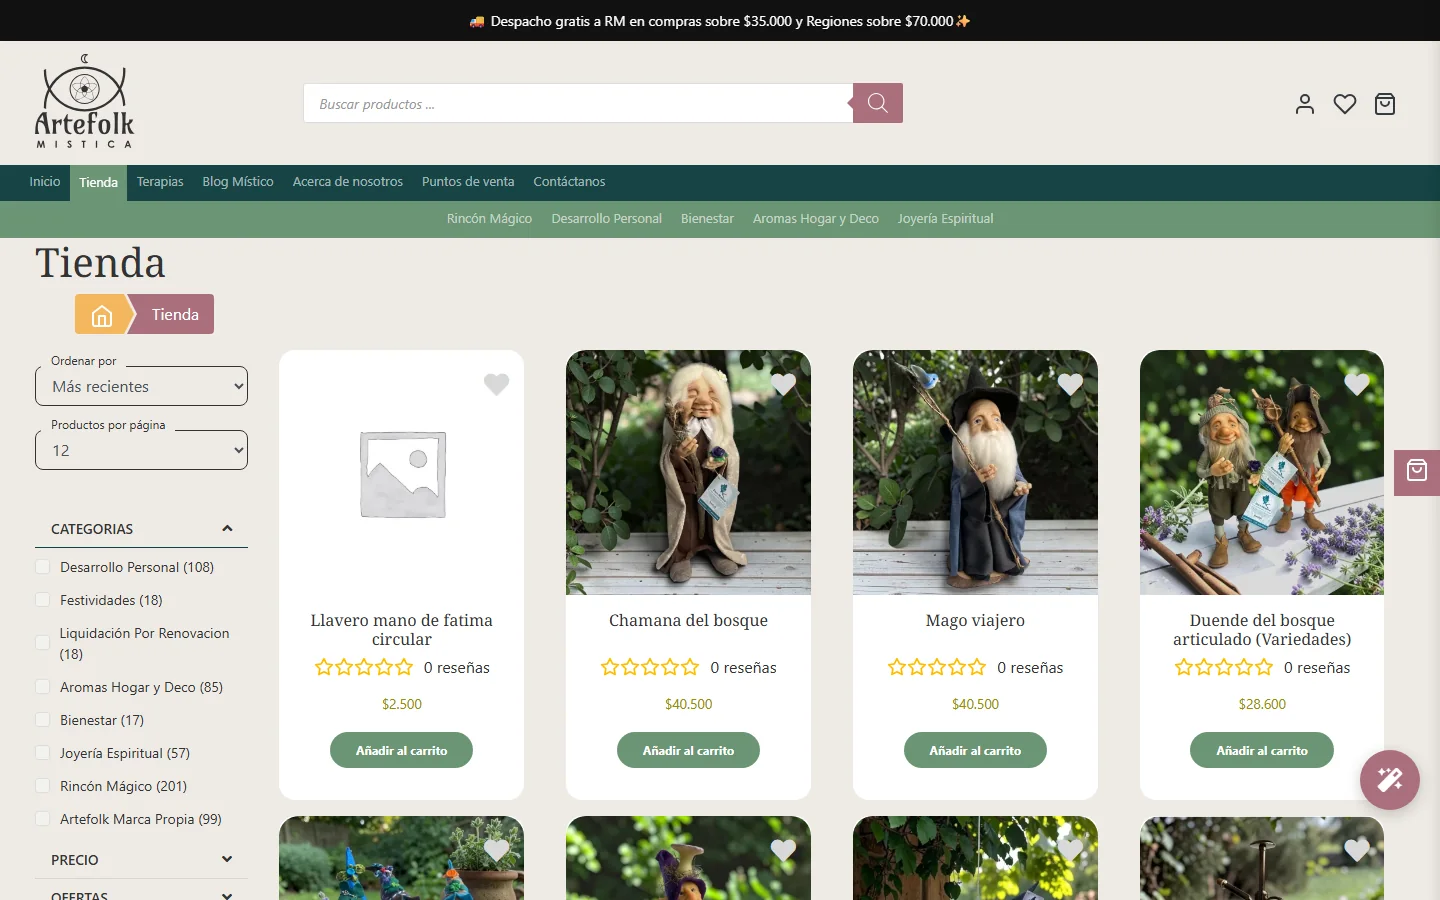Open Rincón Mágico in the green submenu

click(489, 219)
